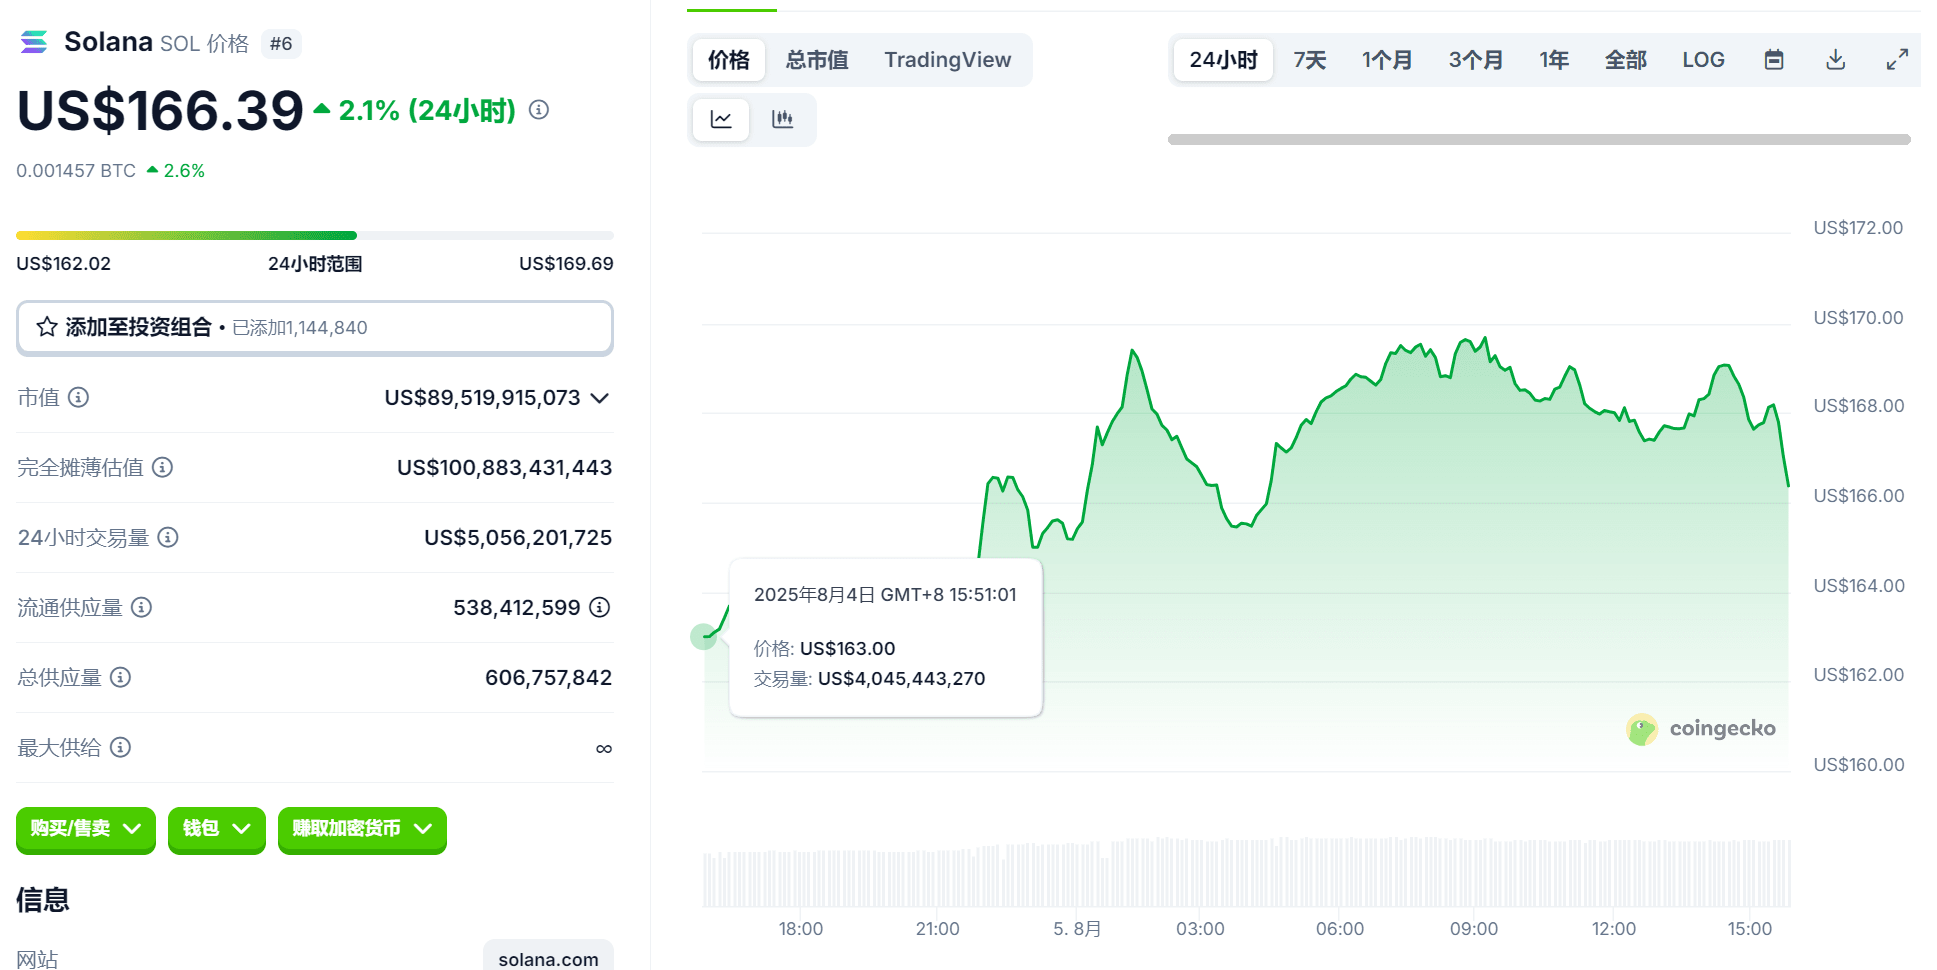Select the Market Cap (总市值) tab
This screenshot has width=1937, height=970.
pos(817,60)
